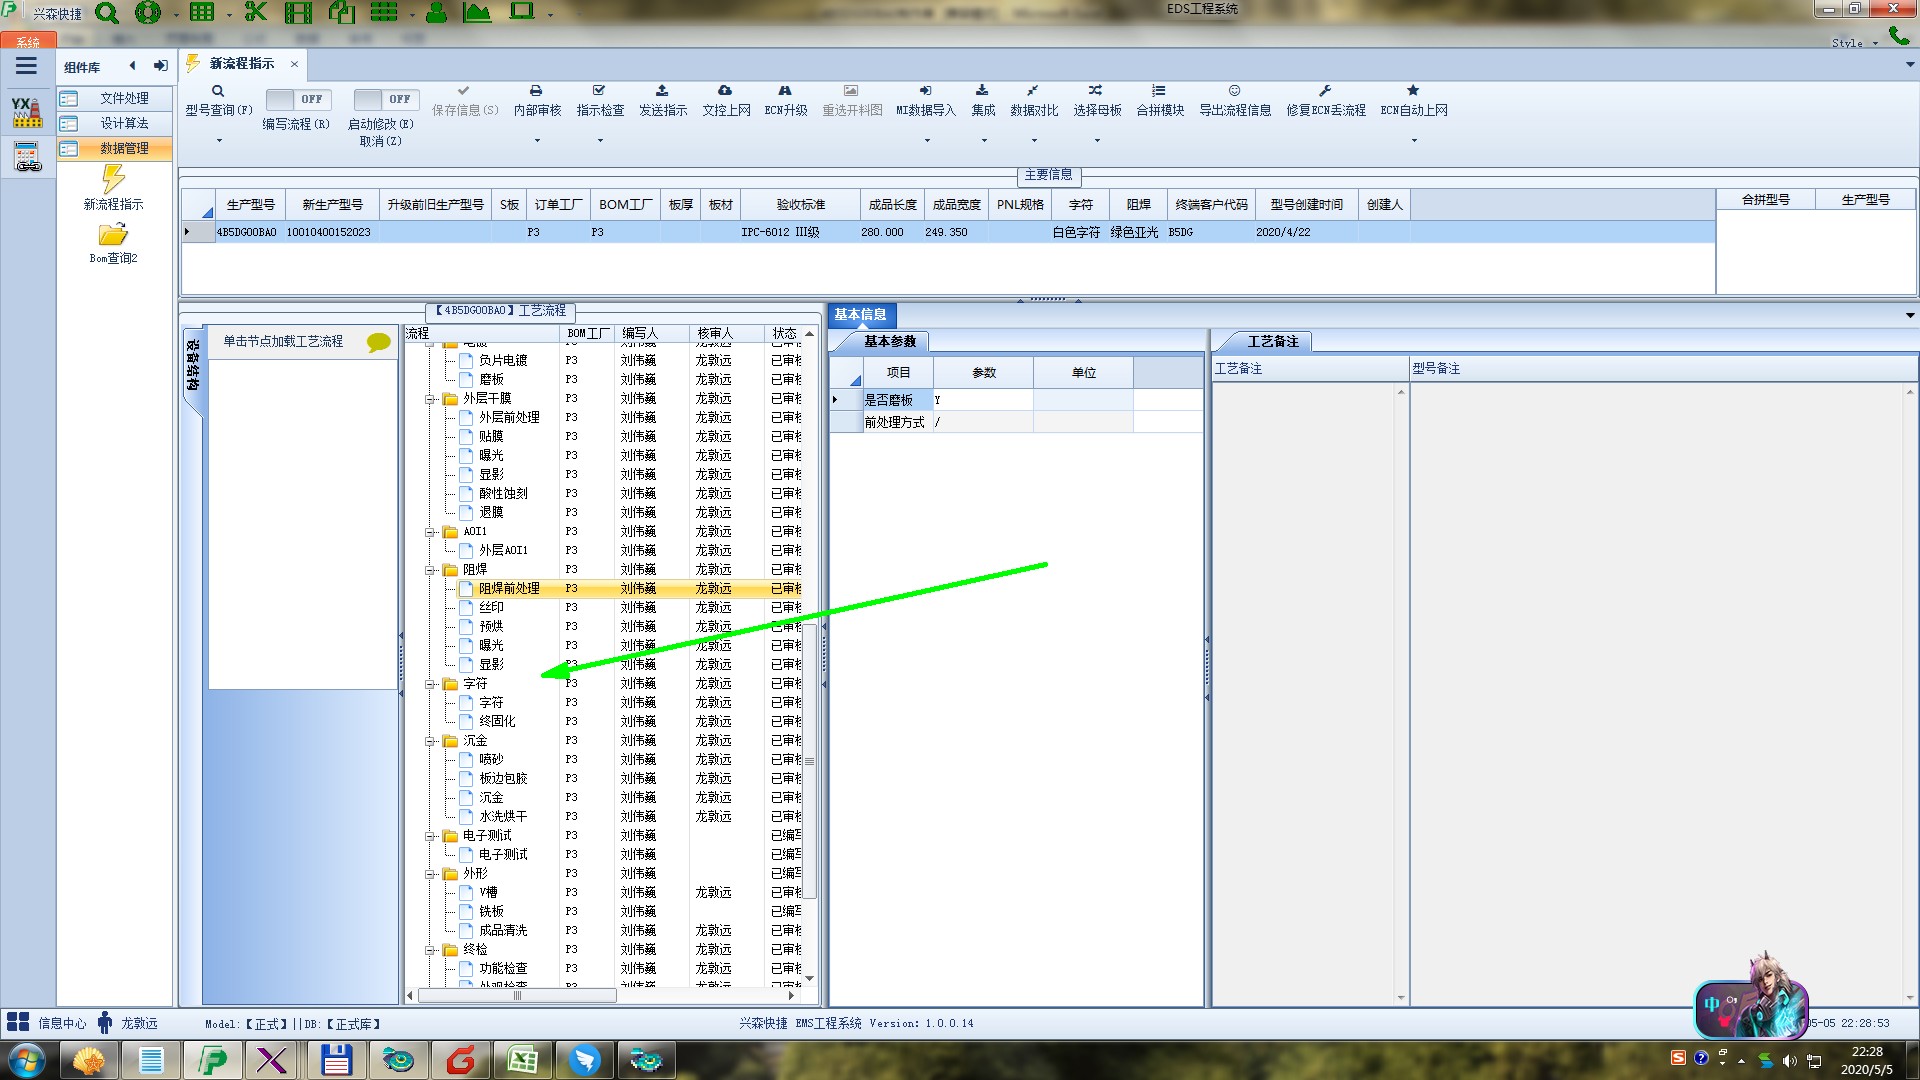Collapse the 沉金 tree folder

(x=430, y=742)
